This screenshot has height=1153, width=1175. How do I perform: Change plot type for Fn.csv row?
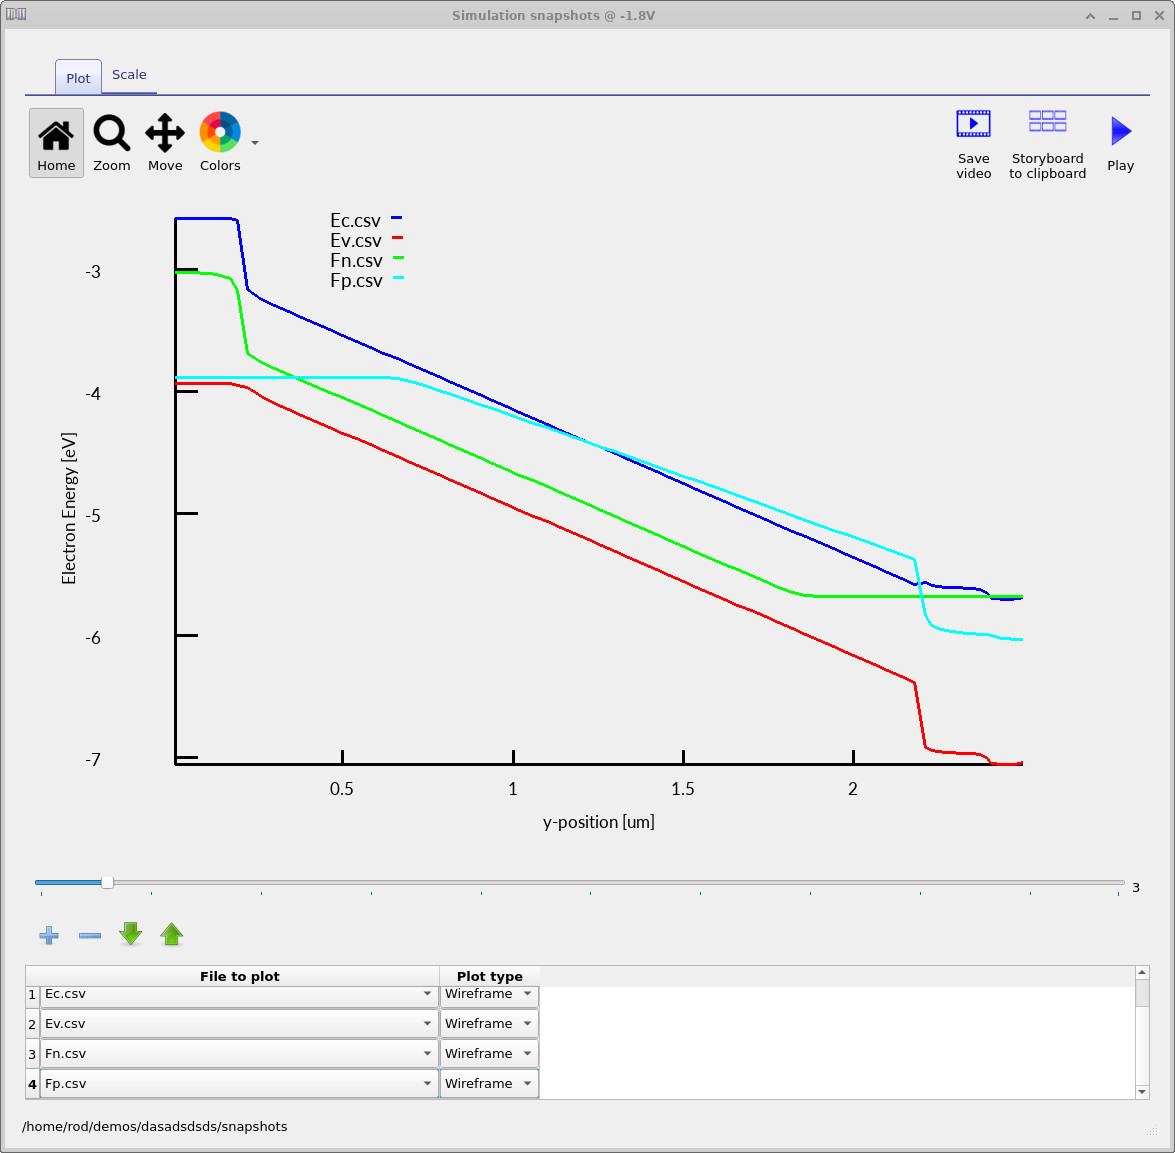click(489, 1053)
